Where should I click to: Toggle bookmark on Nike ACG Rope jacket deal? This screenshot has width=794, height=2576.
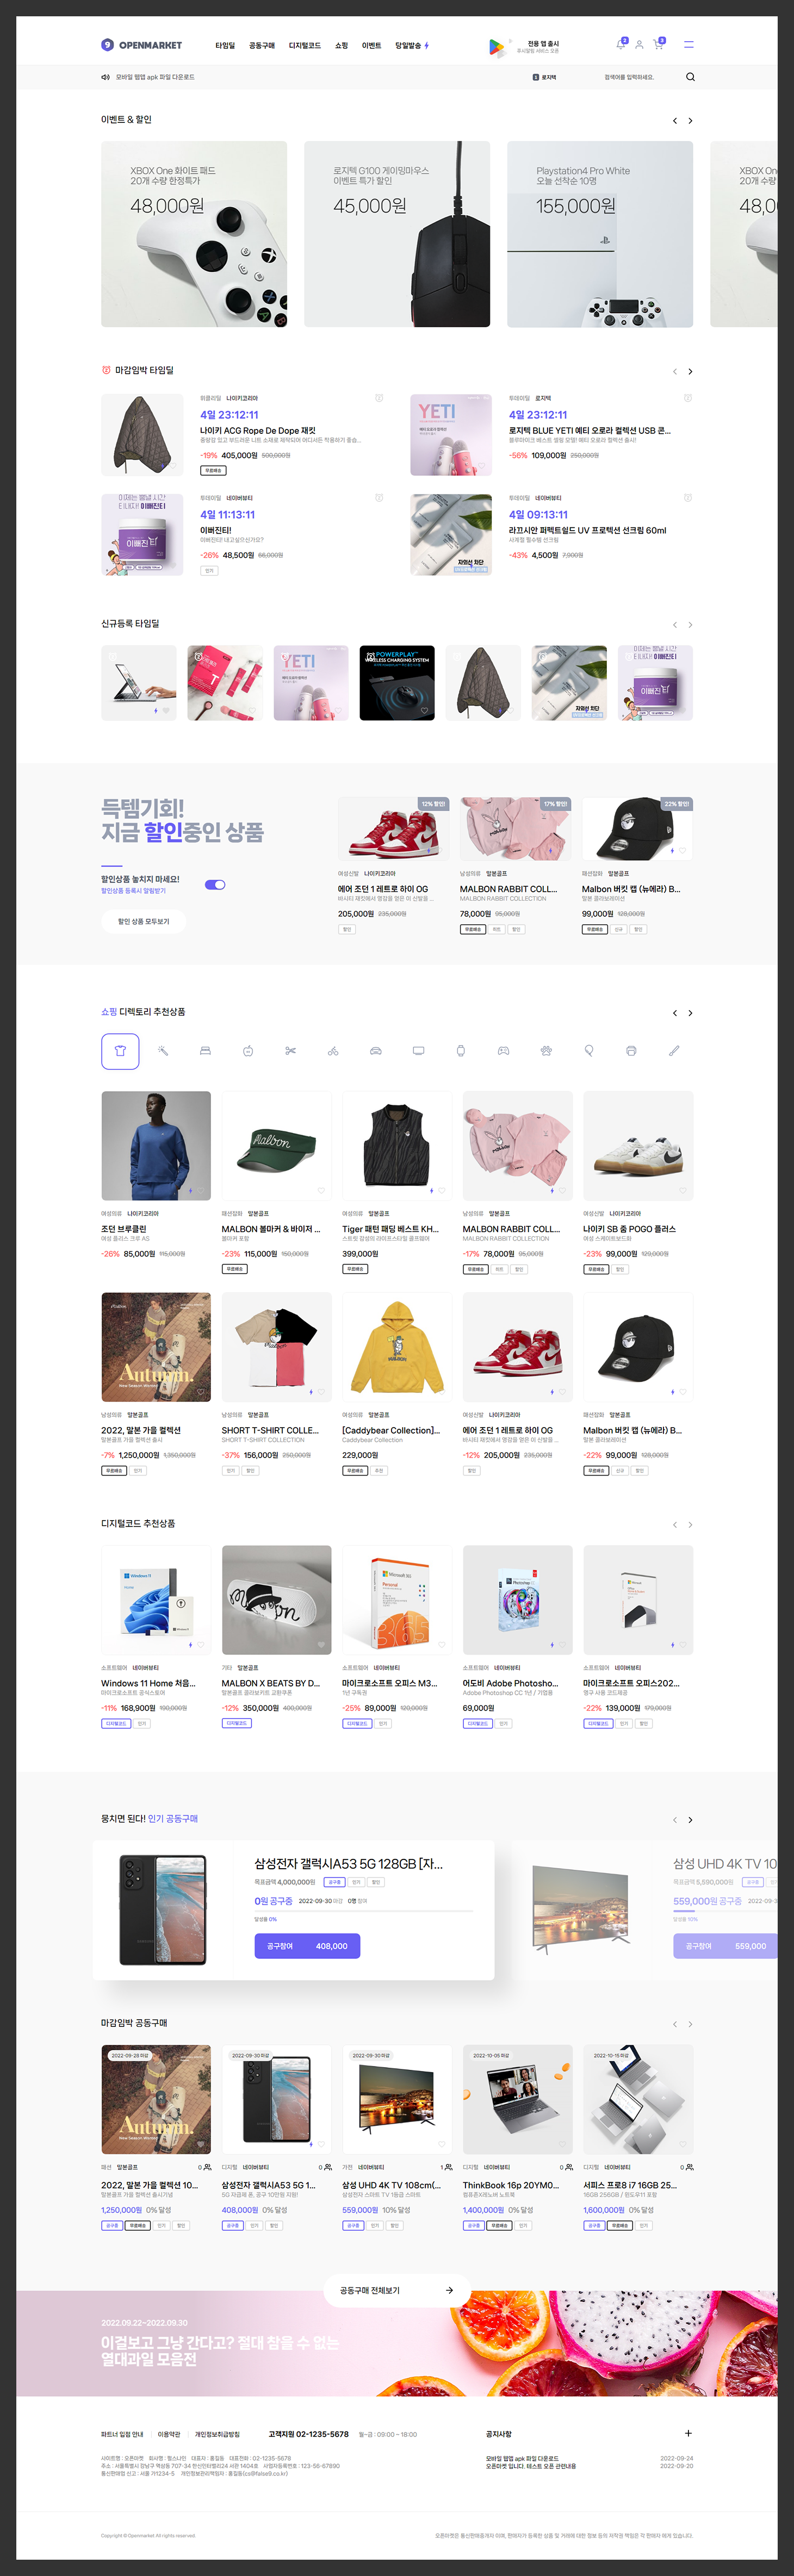tap(379, 398)
